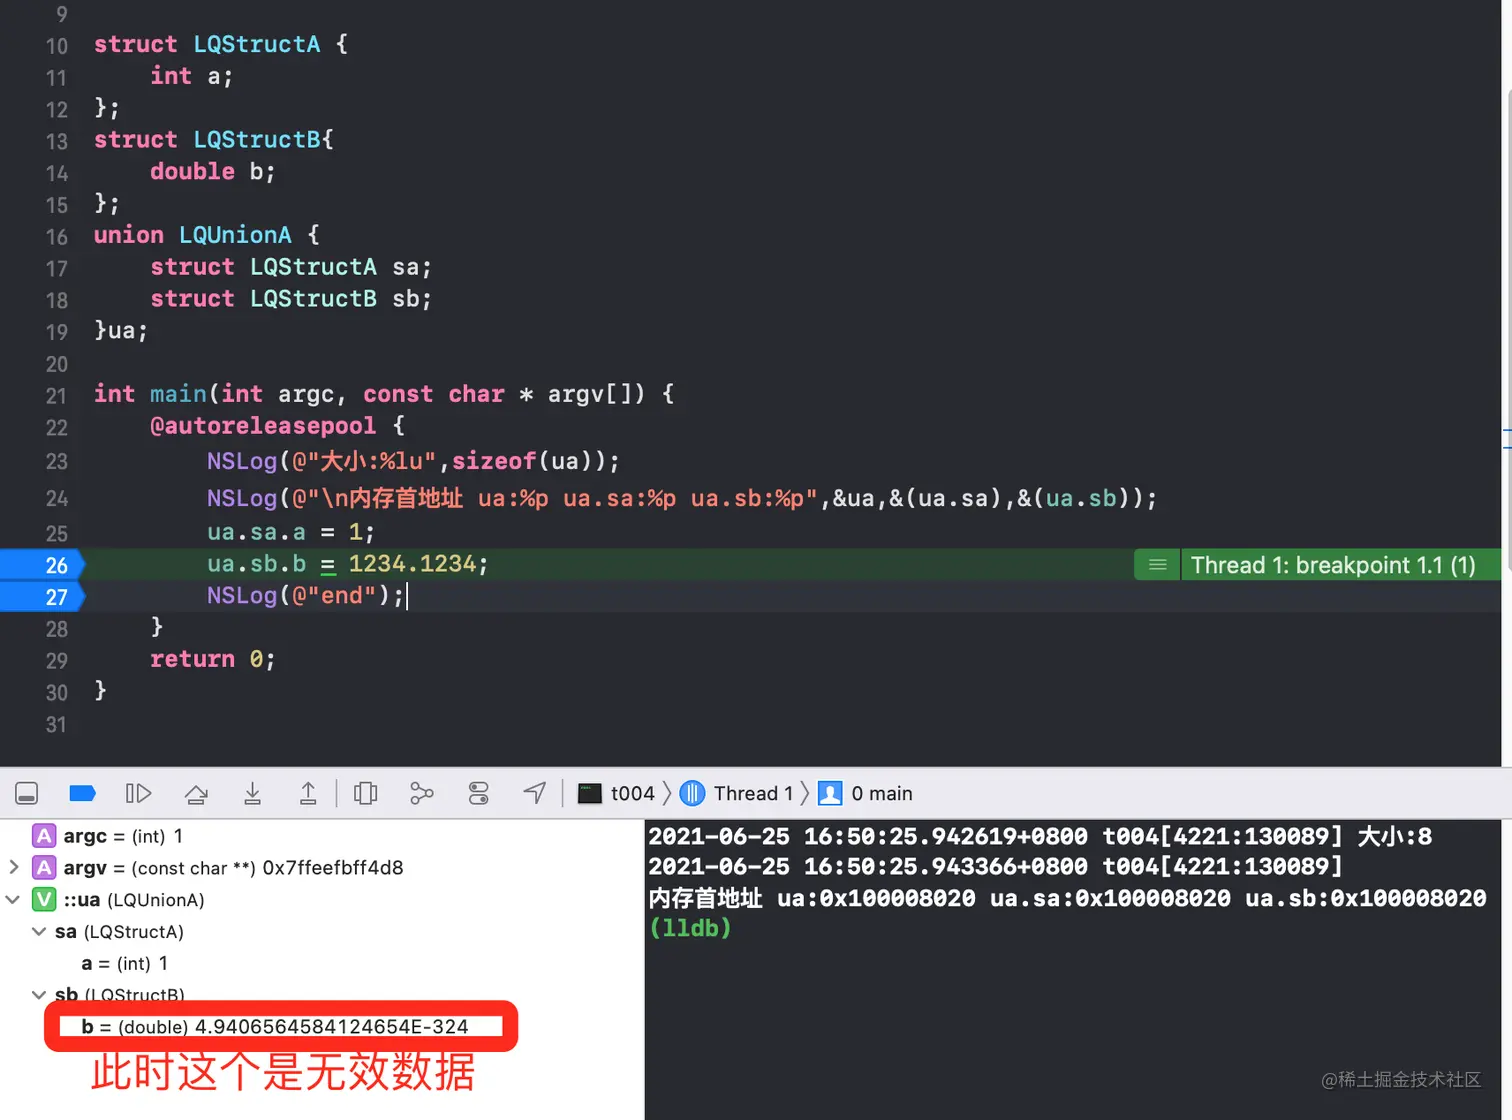This screenshot has width=1512, height=1120.
Task: Click the 'double b;' declaration
Action: [213, 171]
